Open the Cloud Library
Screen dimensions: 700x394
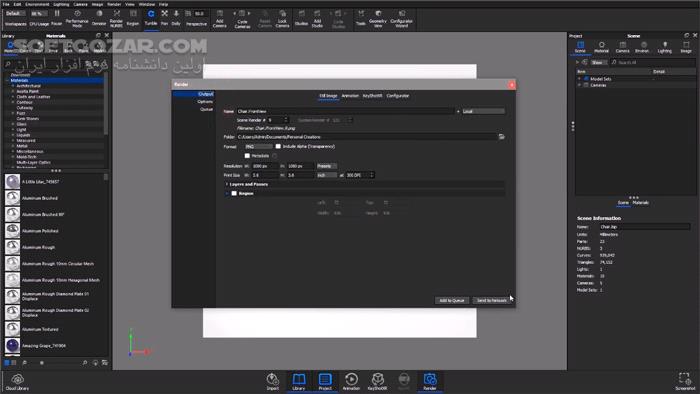tap(17, 382)
